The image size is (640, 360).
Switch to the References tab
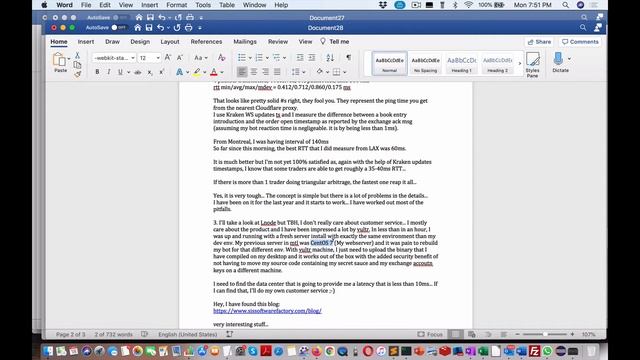(206, 42)
